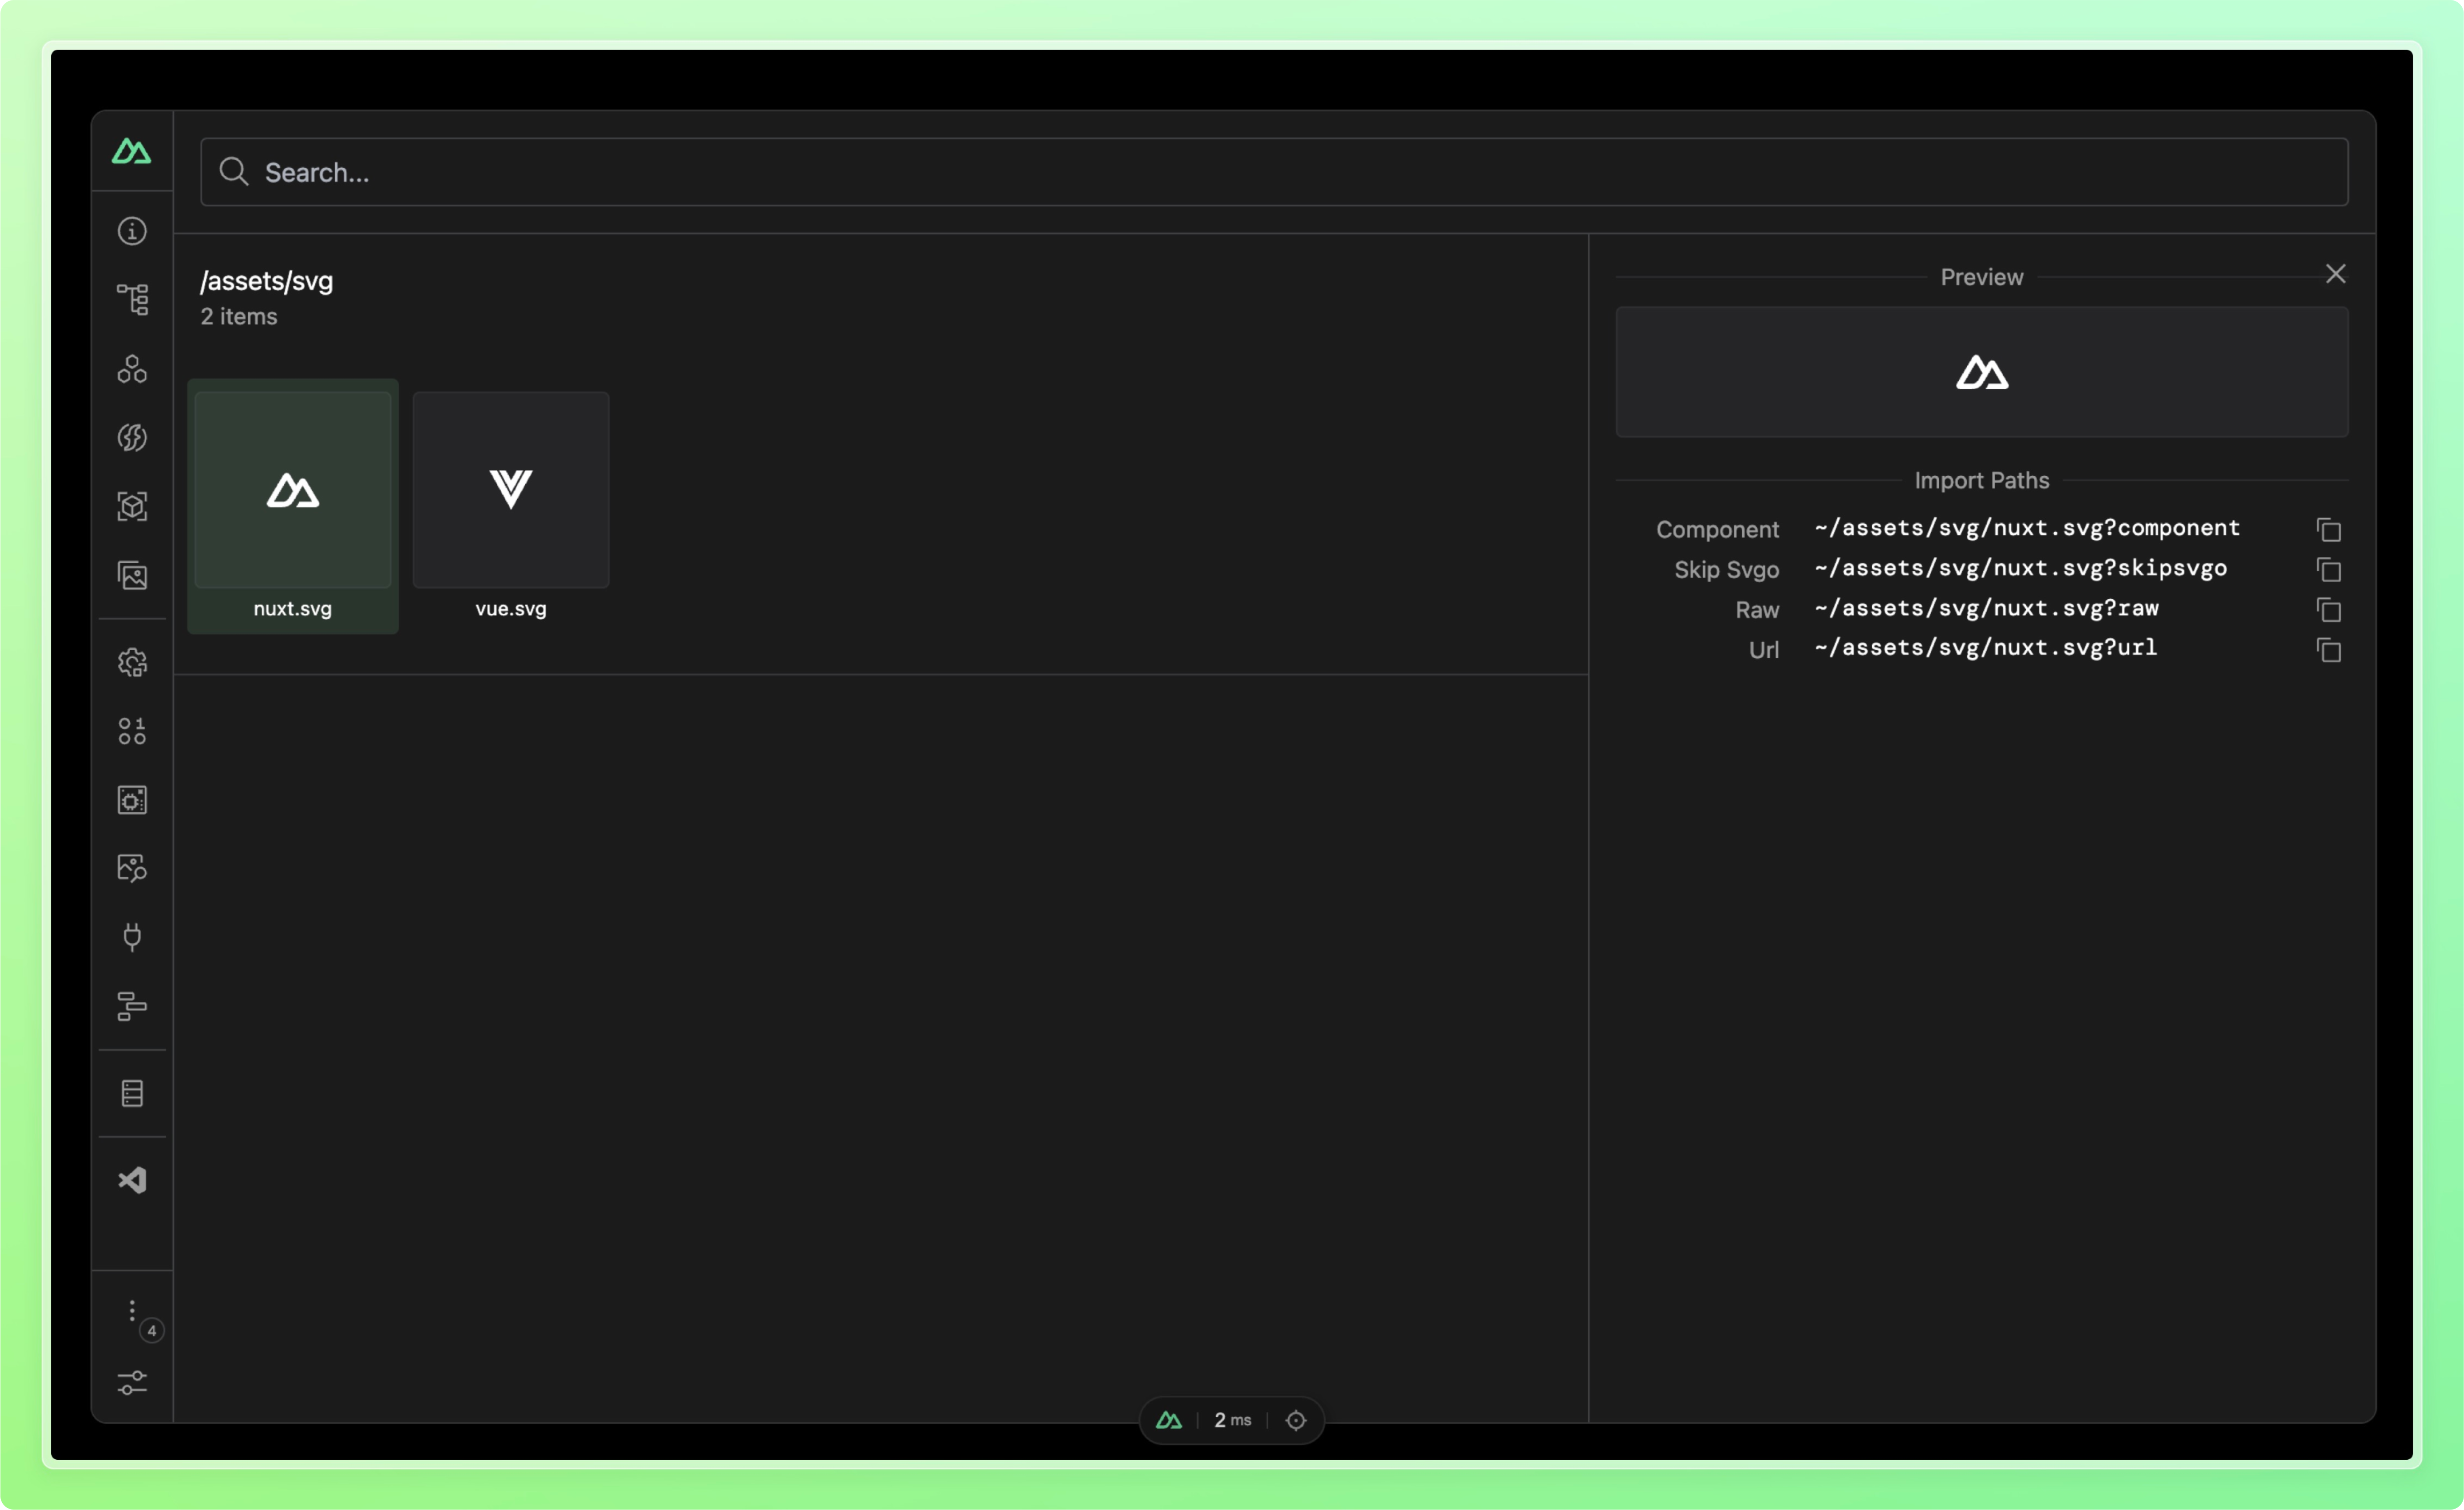
Task: Open the Modules tab
Action: 132,506
